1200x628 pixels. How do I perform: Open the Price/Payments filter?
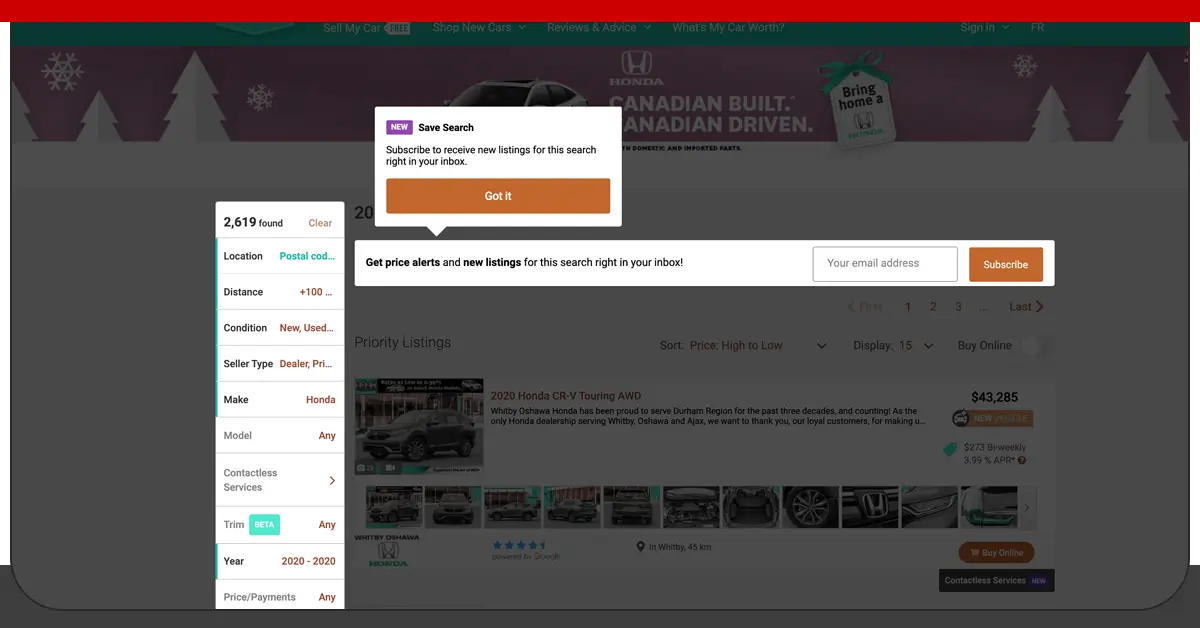(280, 597)
